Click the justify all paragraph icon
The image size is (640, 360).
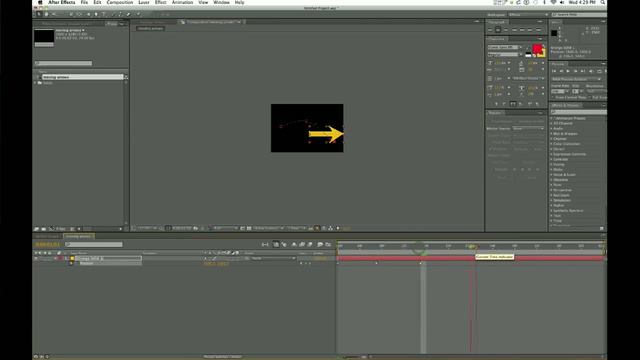538,30
